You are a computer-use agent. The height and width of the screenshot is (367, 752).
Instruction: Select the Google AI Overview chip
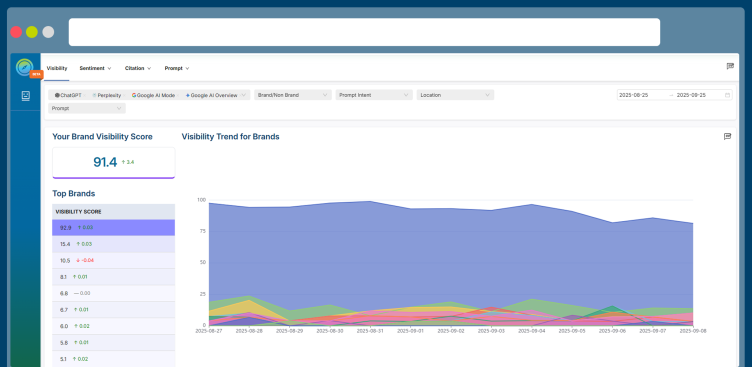click(x=212, y=95)
